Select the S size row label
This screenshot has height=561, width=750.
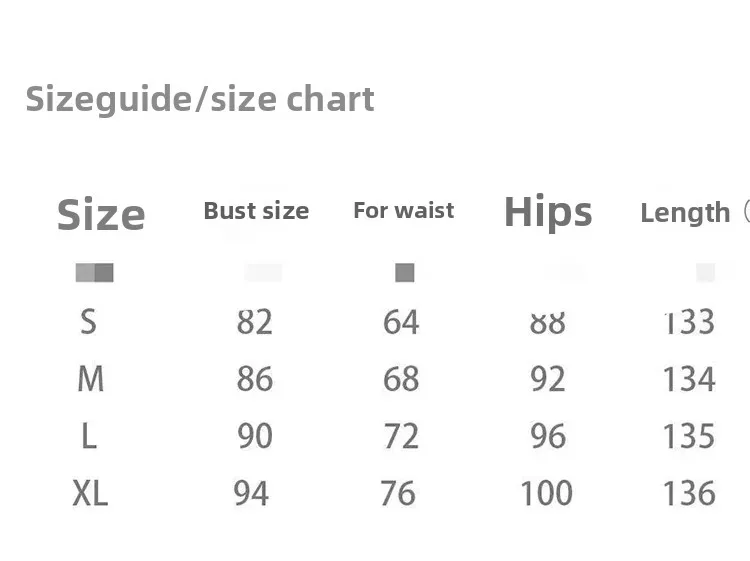89,322
